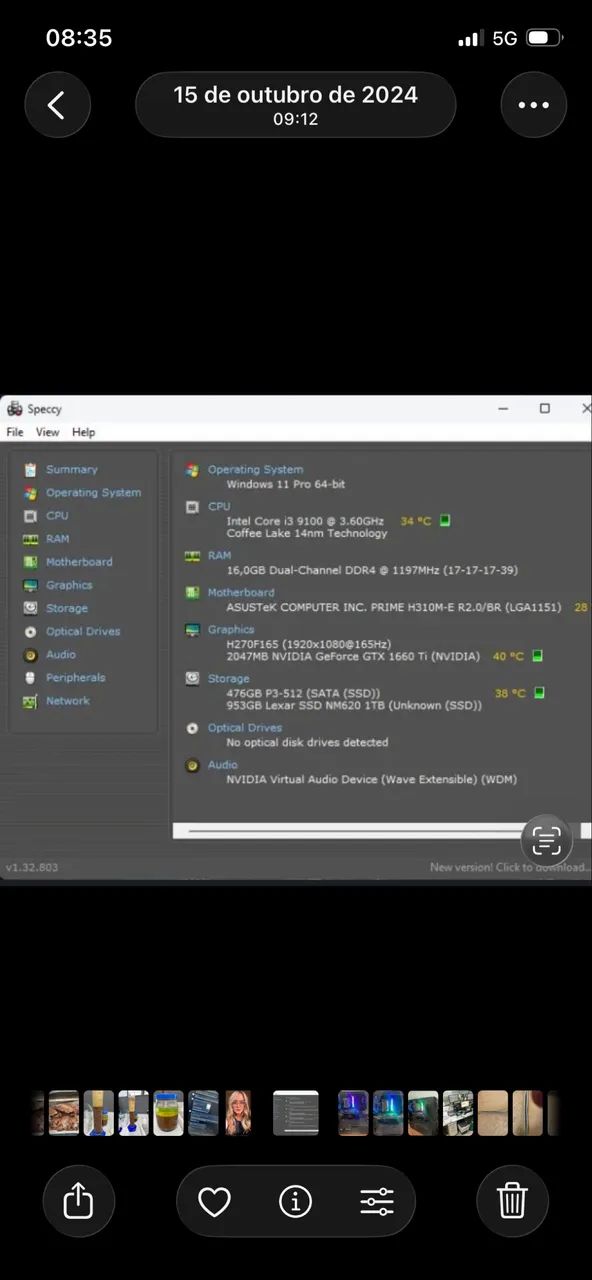Tap the 08:35 clock in status bar
Screen dimensions: 592x1280
[x=79, y=38]
